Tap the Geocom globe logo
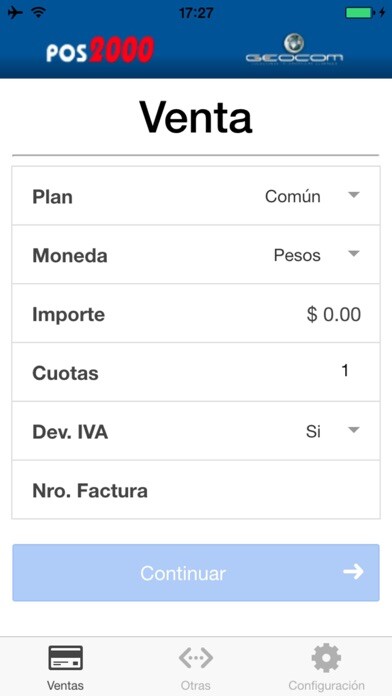 (294, 50)
